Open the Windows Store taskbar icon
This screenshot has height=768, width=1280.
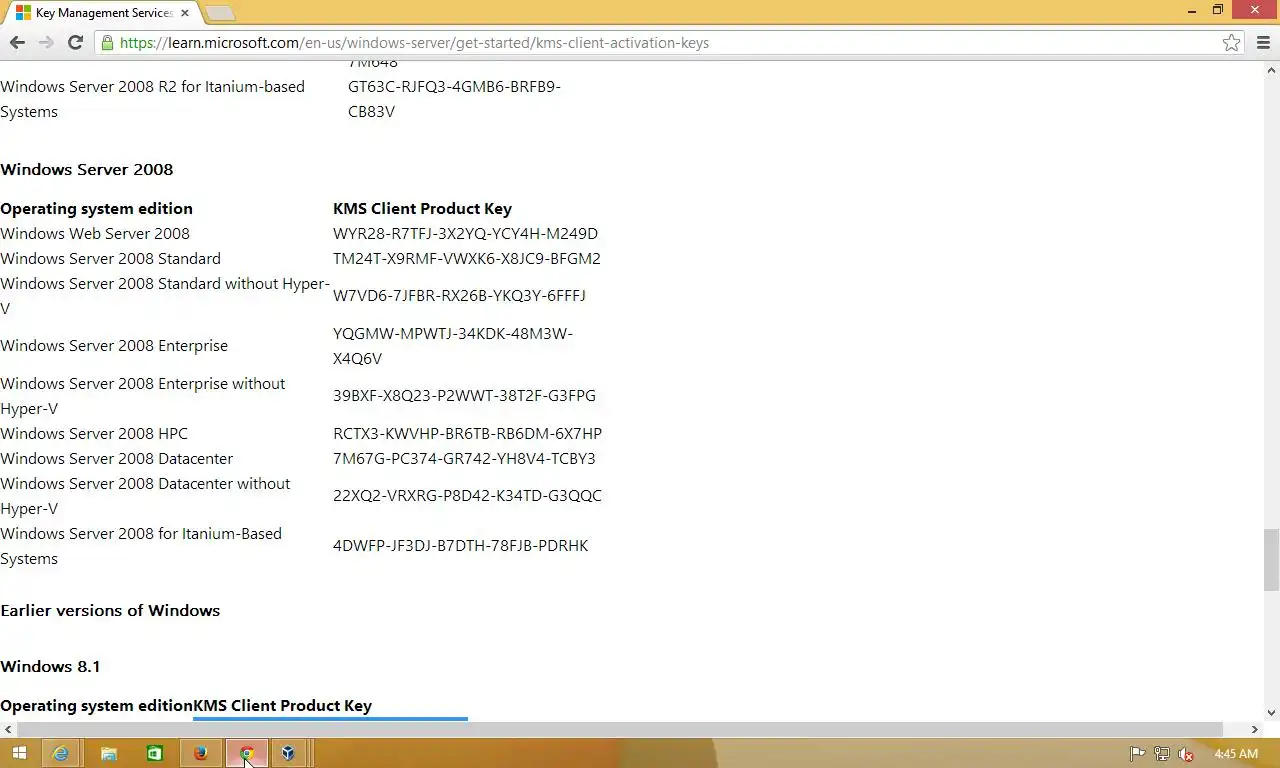click(154, 753)
